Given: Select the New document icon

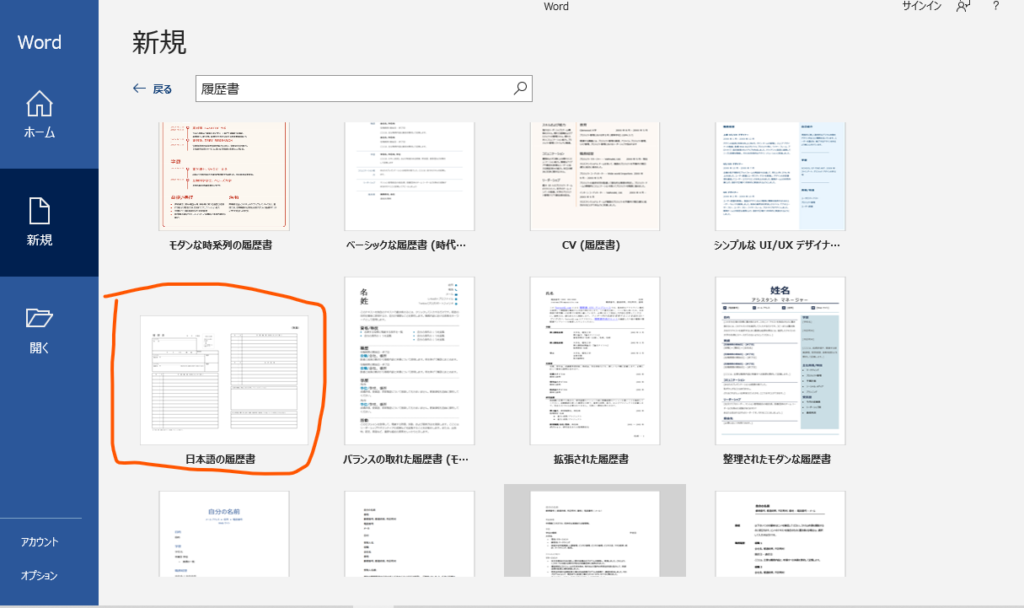Looking at the screenshot, I should (x=39, y=211).
